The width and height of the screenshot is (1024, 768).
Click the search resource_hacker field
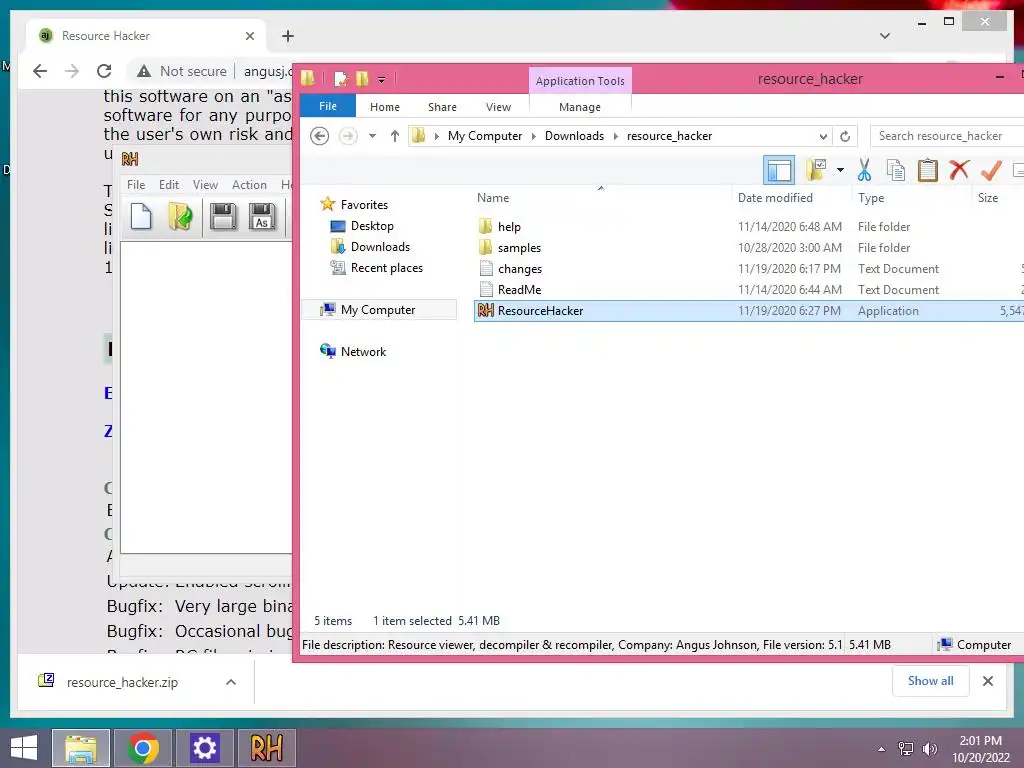coord(947,136)
